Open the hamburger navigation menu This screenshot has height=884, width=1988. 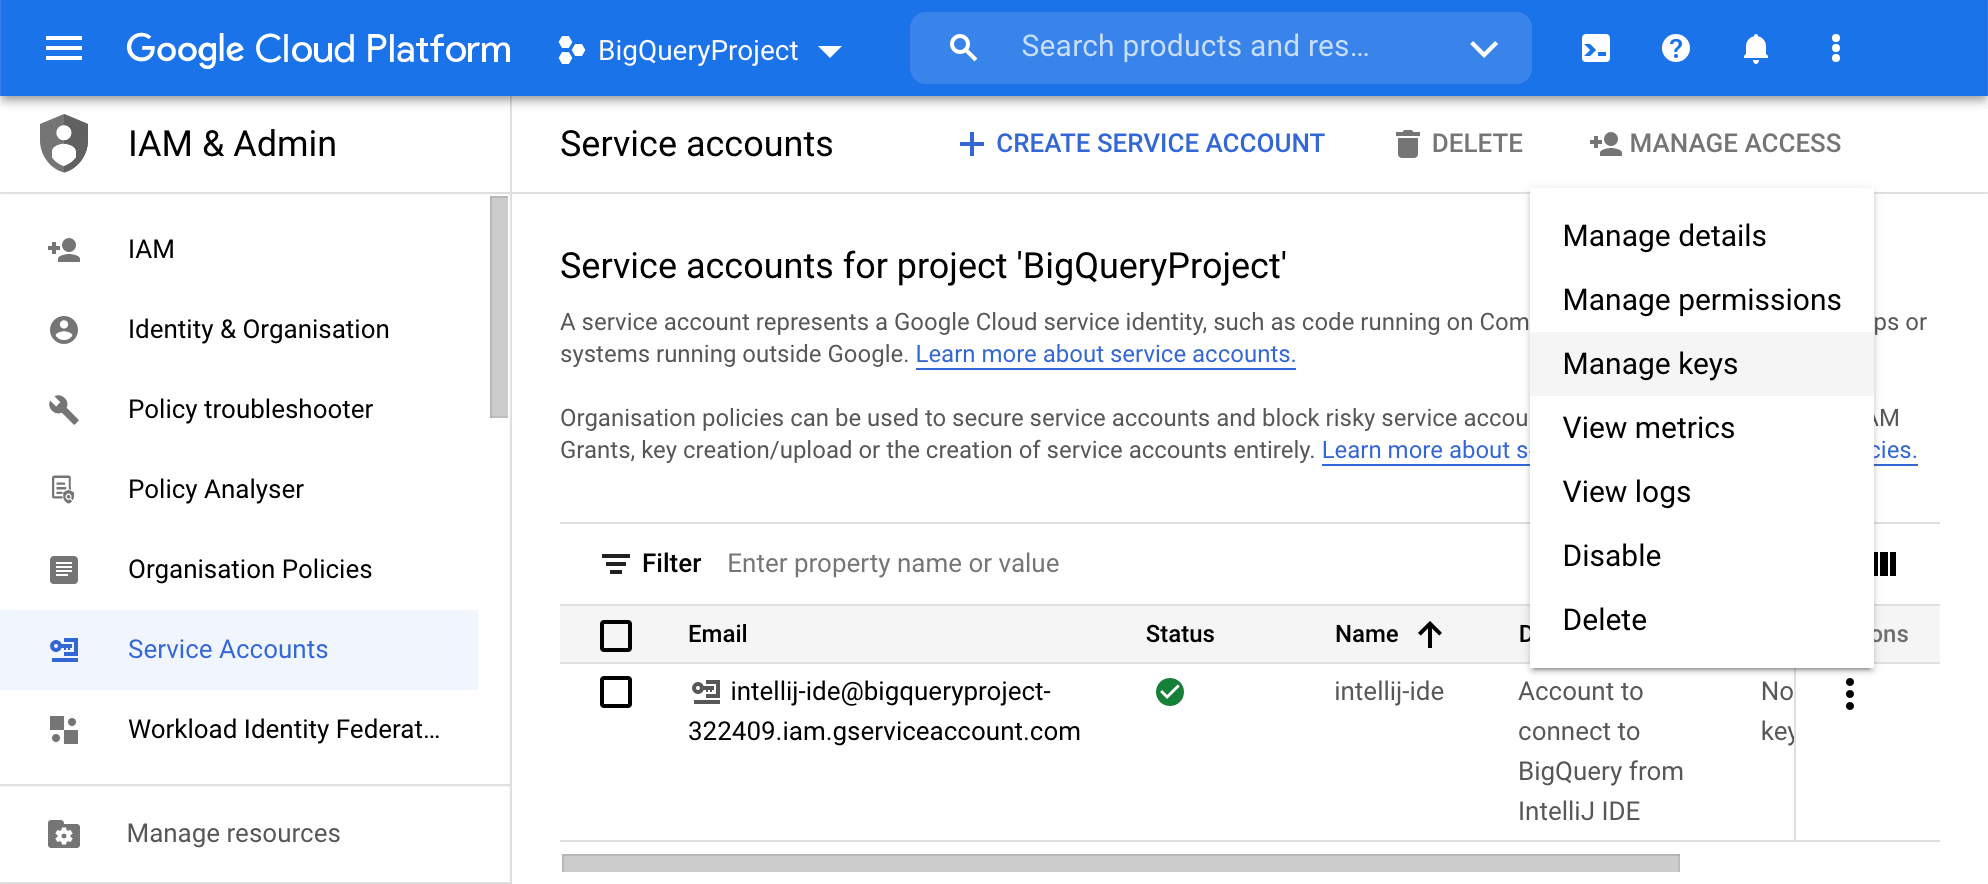64,48
